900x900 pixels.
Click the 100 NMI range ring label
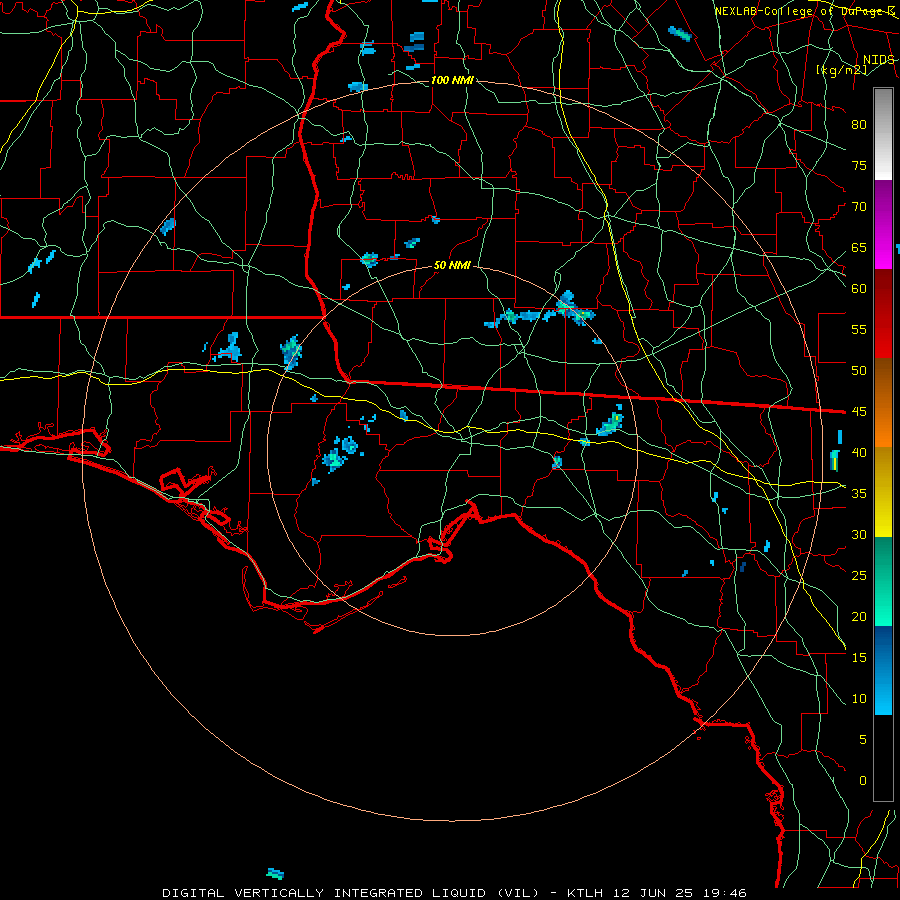click(x=452, y=80)
